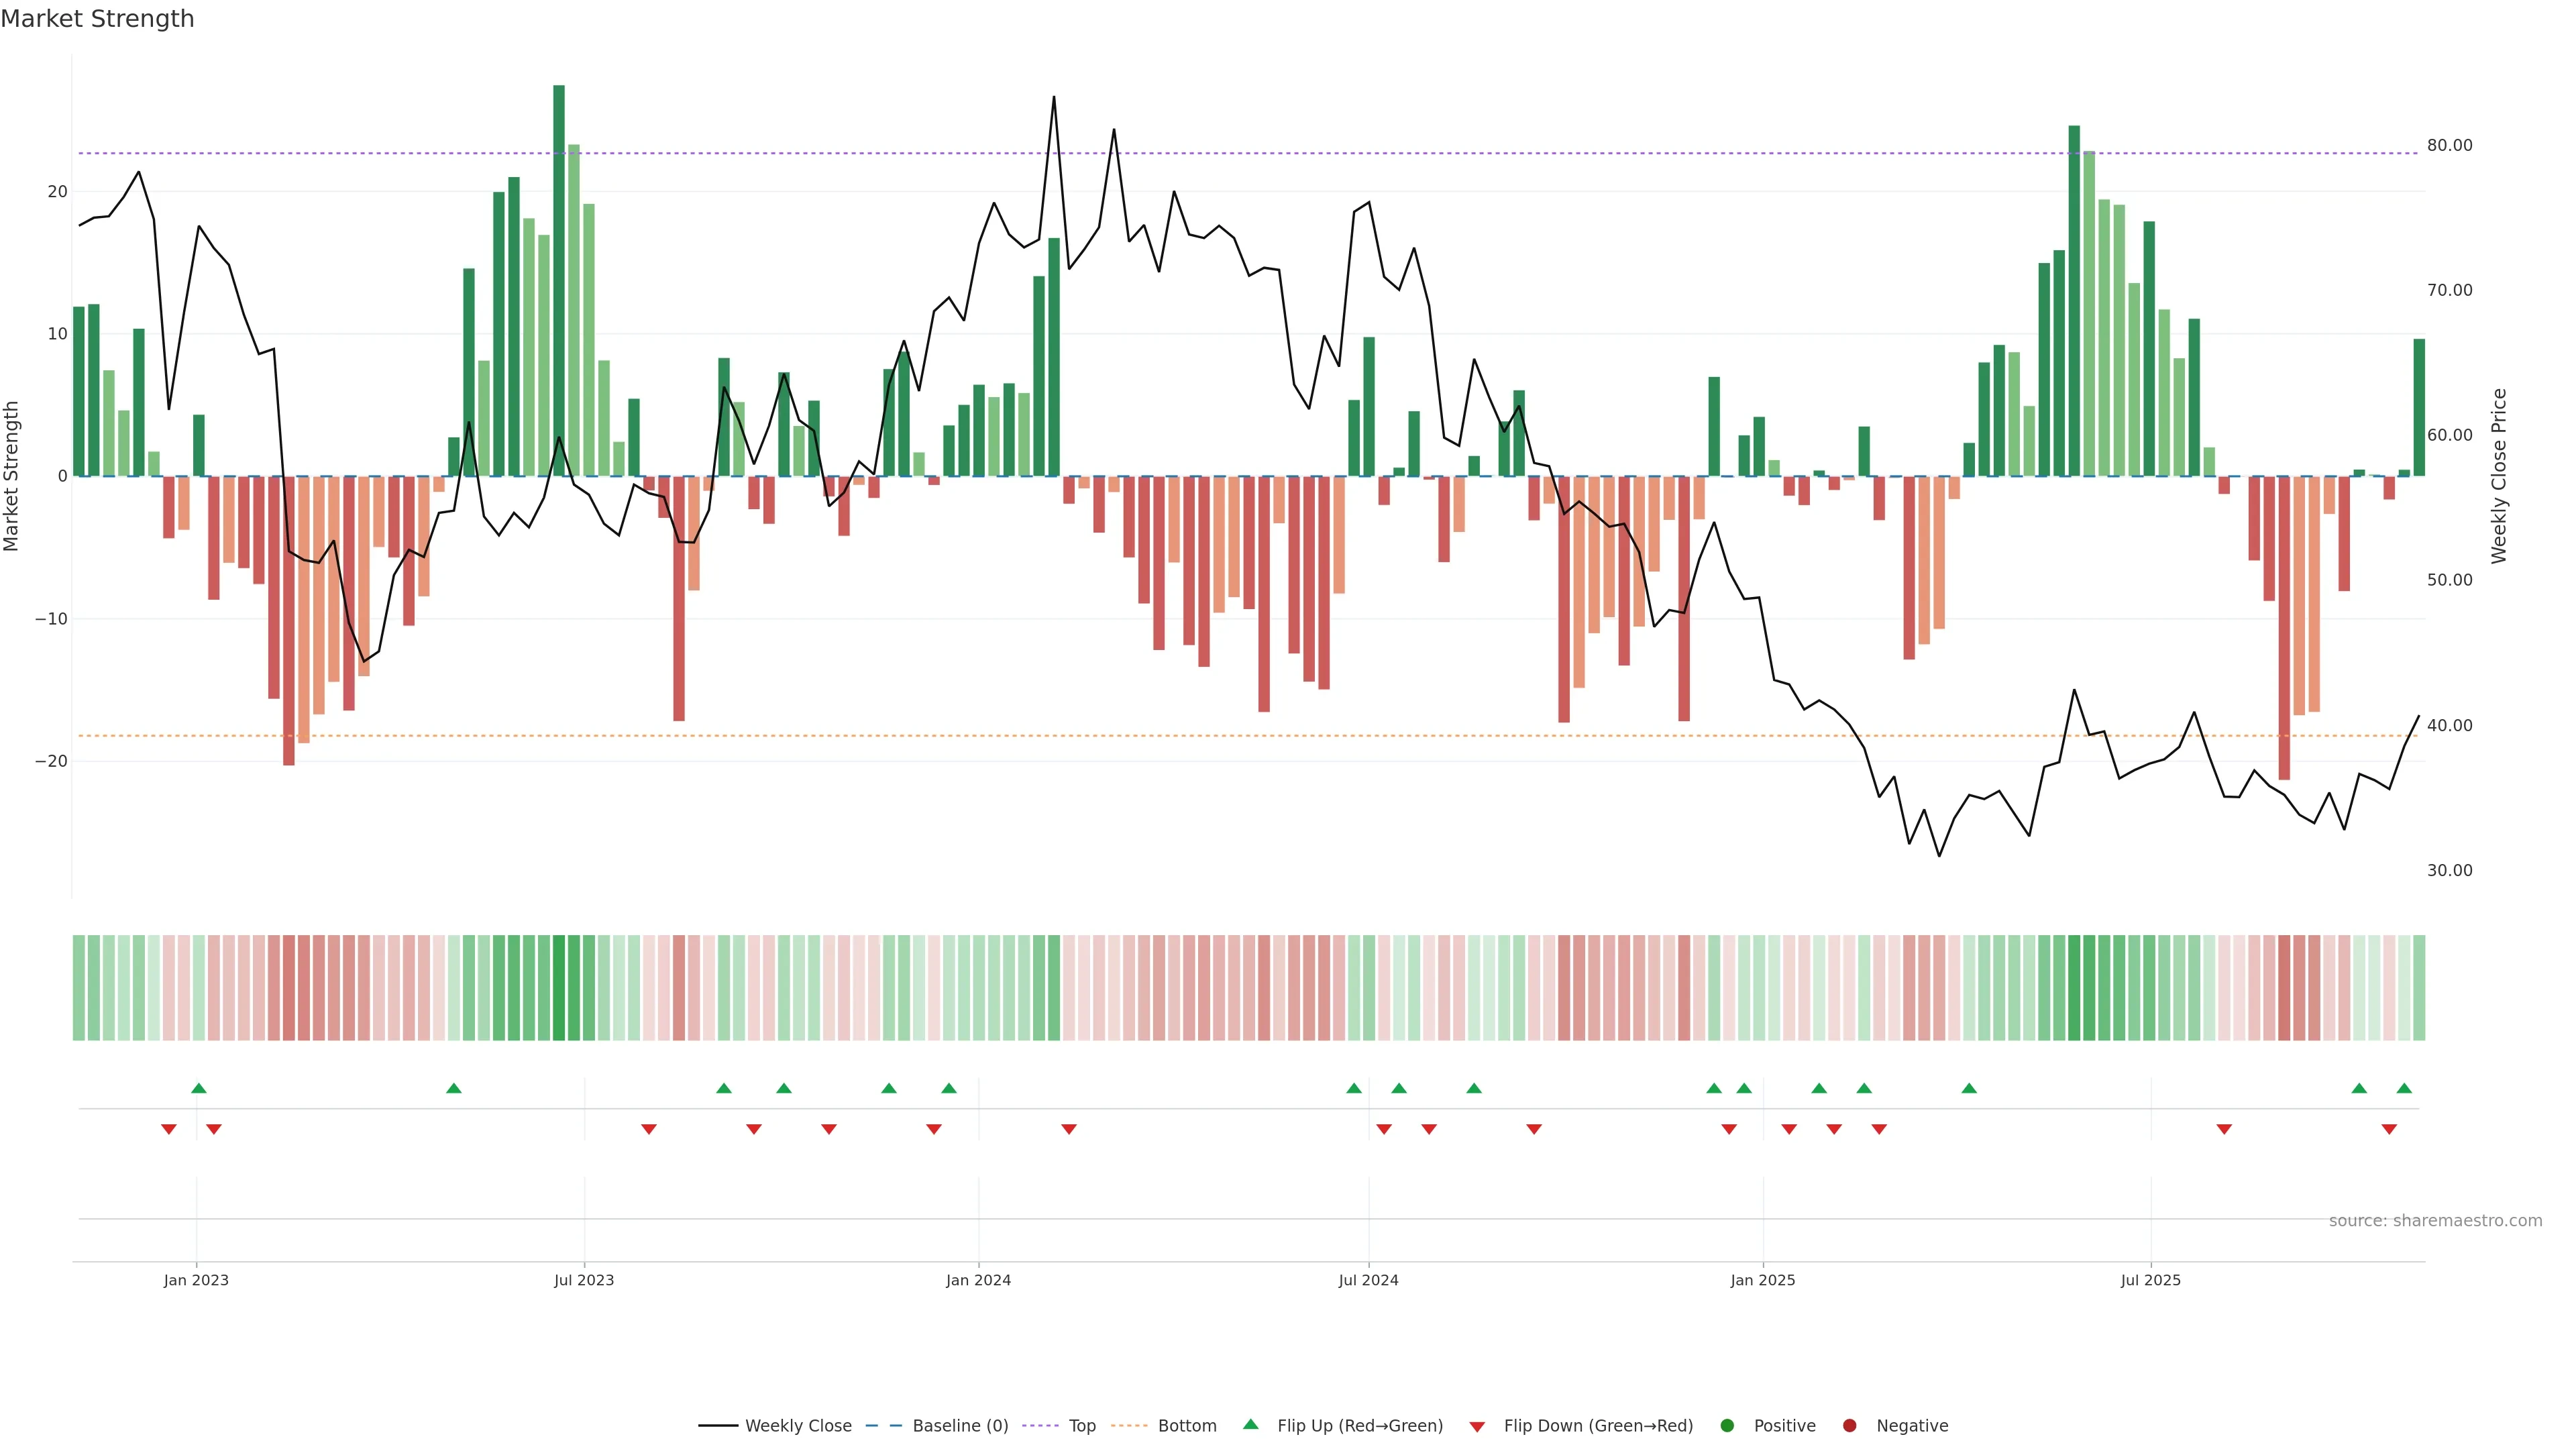Click the rightmost green cell of heatmap strip
The image size is (2576, 1449).
click(x=2419, y=988)
